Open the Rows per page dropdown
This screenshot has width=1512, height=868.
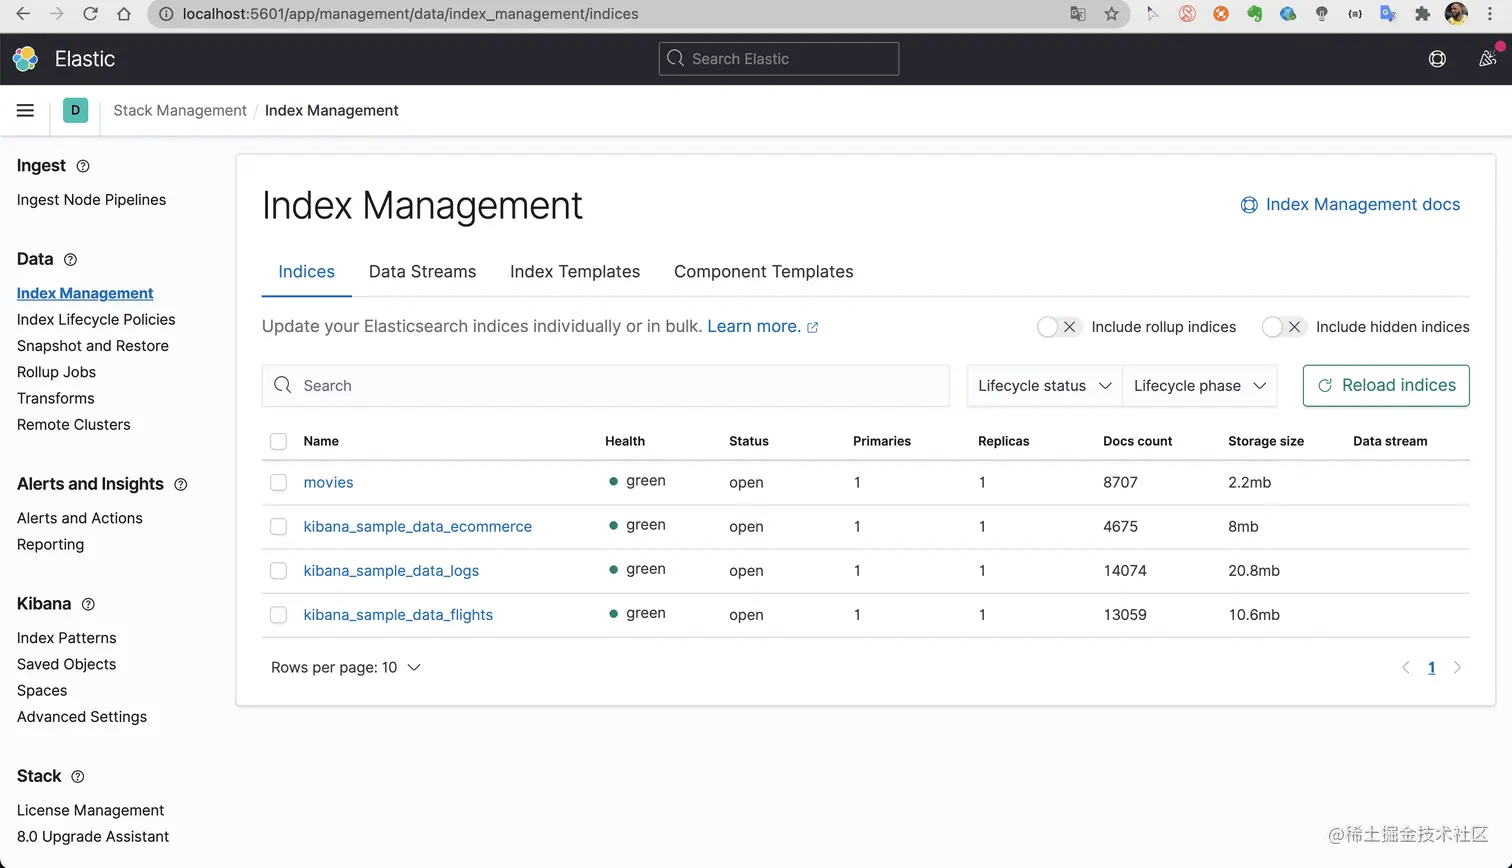click(x=346, y=668)
